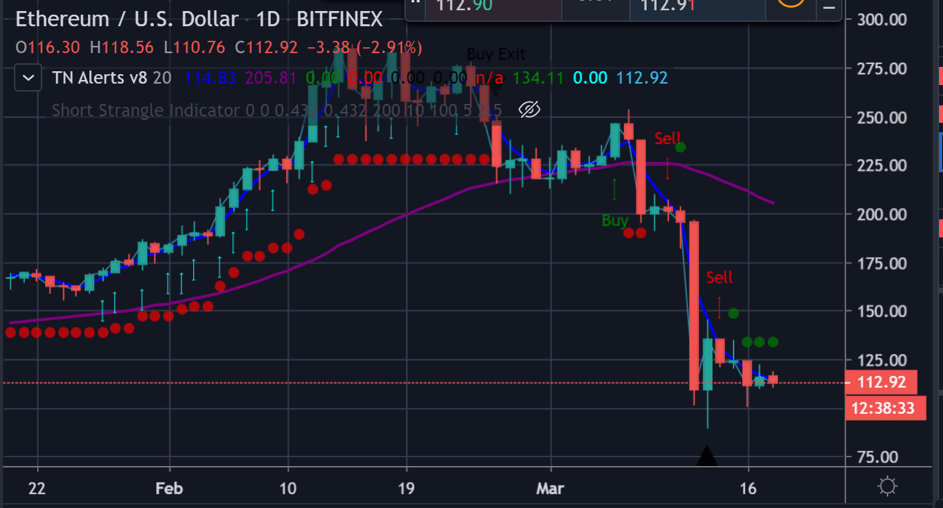The image size is (943, 508).
Task: Click the green Buy signal label
Action: tap(615, 220)
